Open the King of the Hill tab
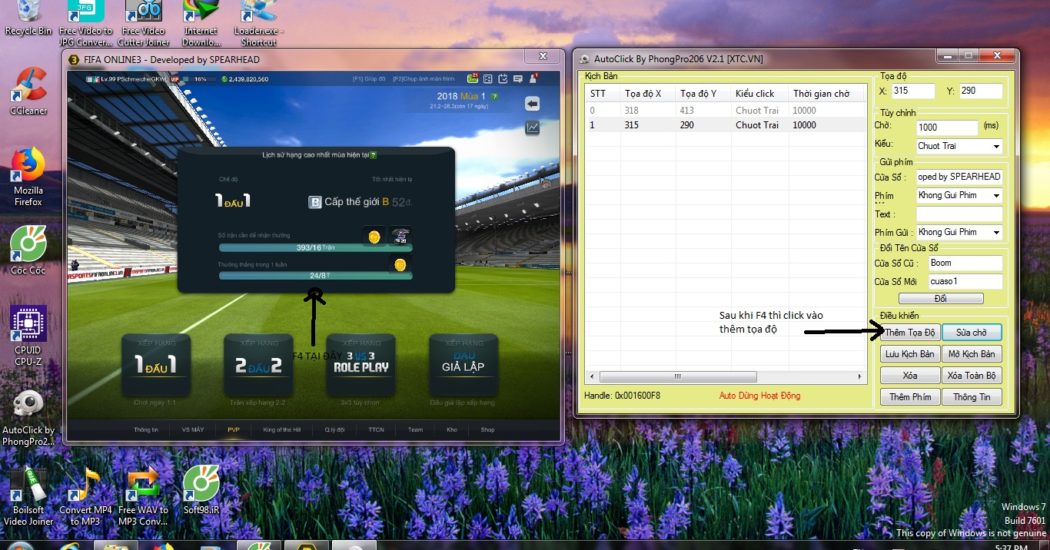This screenshot has width=1050, height=550. (281, 429)
